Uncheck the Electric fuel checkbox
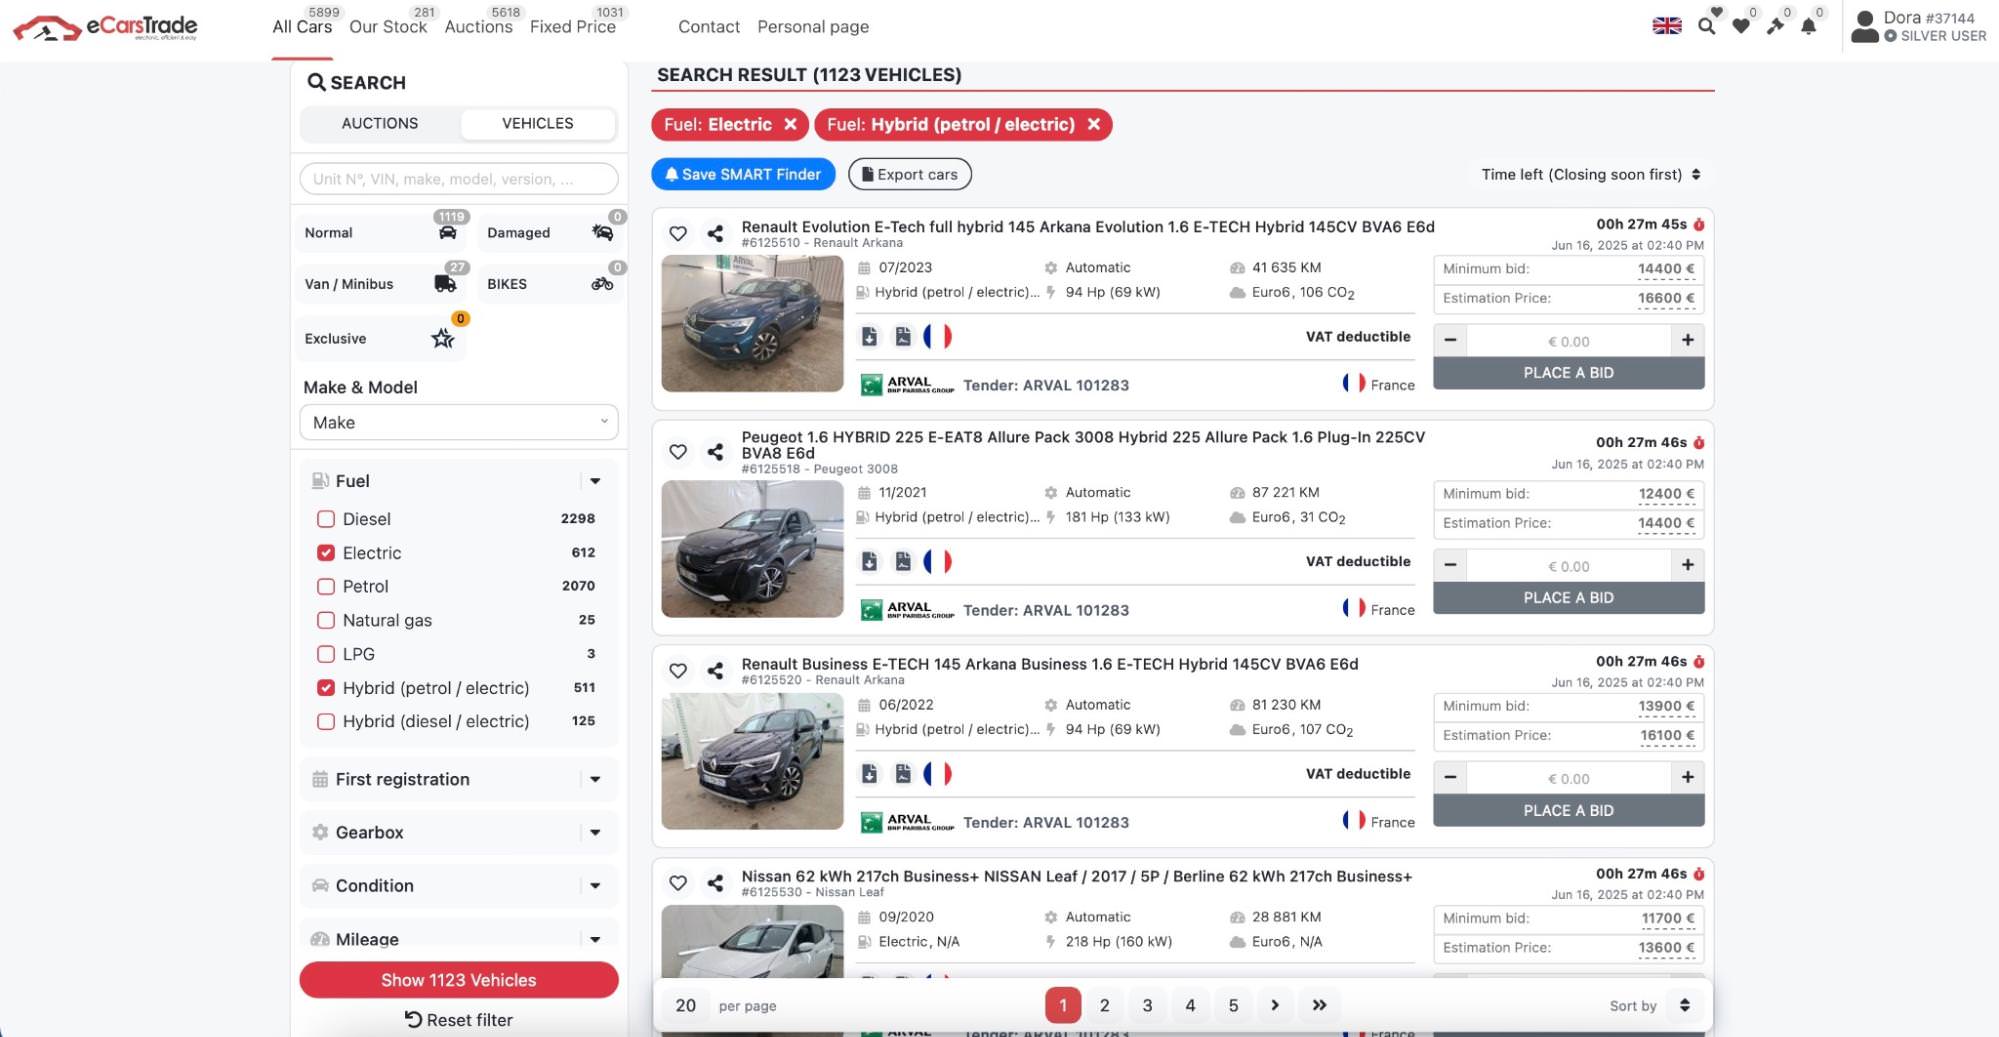This screenshot has height=1037, width=1999. (326, 552)
